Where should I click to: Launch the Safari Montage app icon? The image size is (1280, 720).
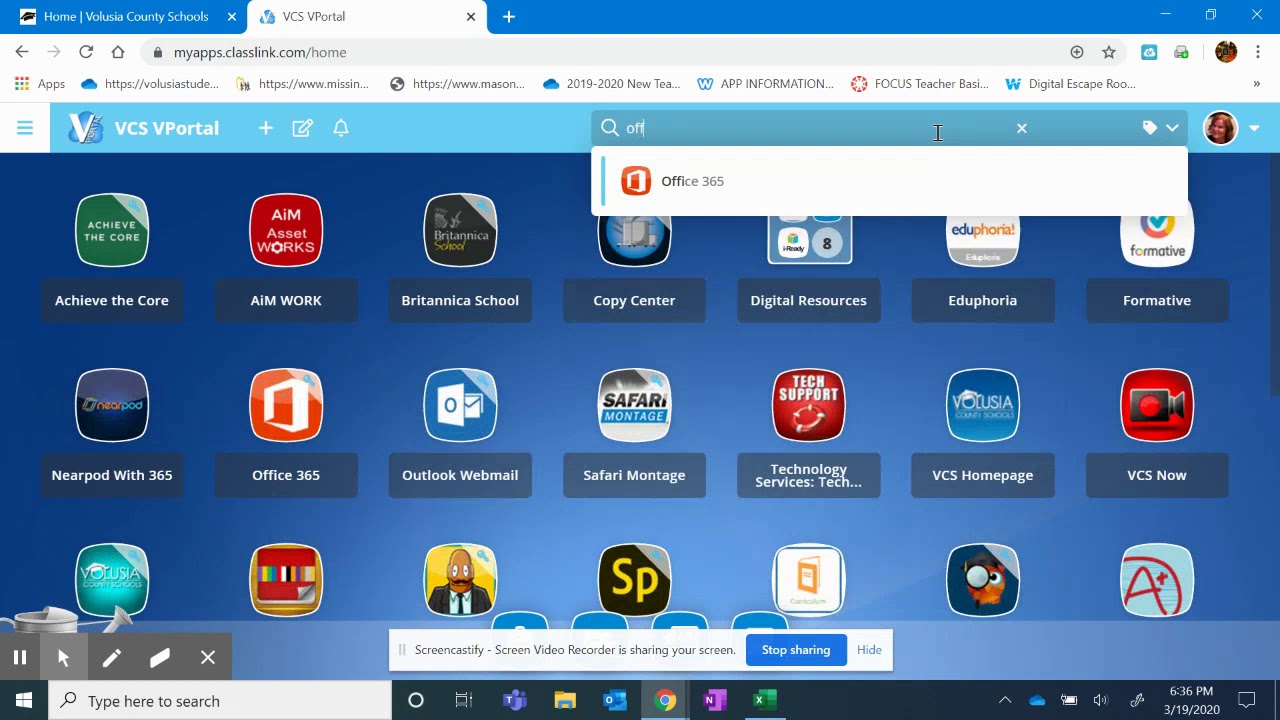tap(634, 405)
